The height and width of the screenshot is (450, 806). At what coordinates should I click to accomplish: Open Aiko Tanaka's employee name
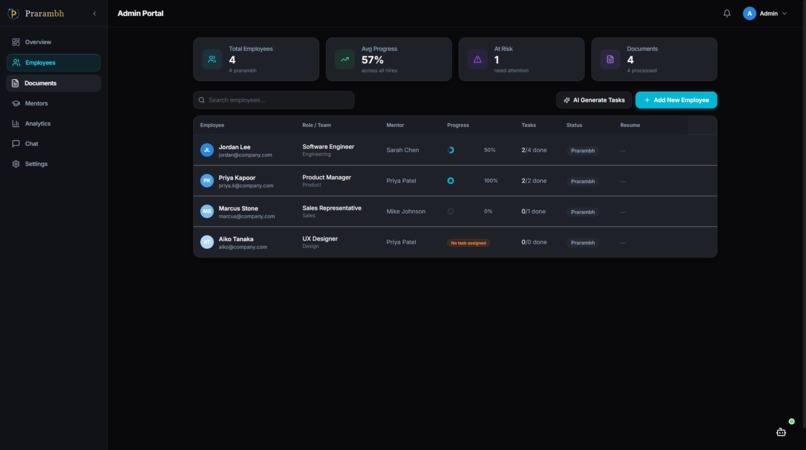(x=236, y=239)
